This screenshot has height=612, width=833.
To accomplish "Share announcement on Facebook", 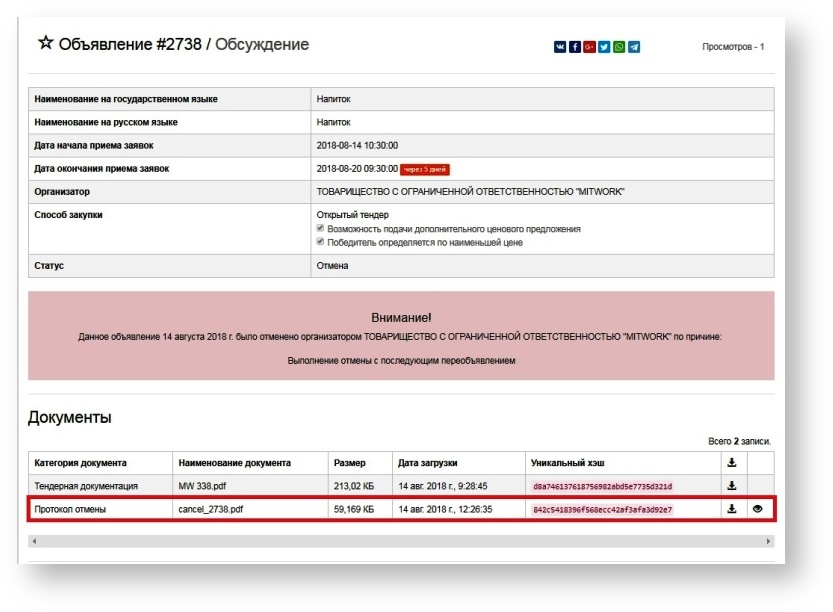I will 575,47.
